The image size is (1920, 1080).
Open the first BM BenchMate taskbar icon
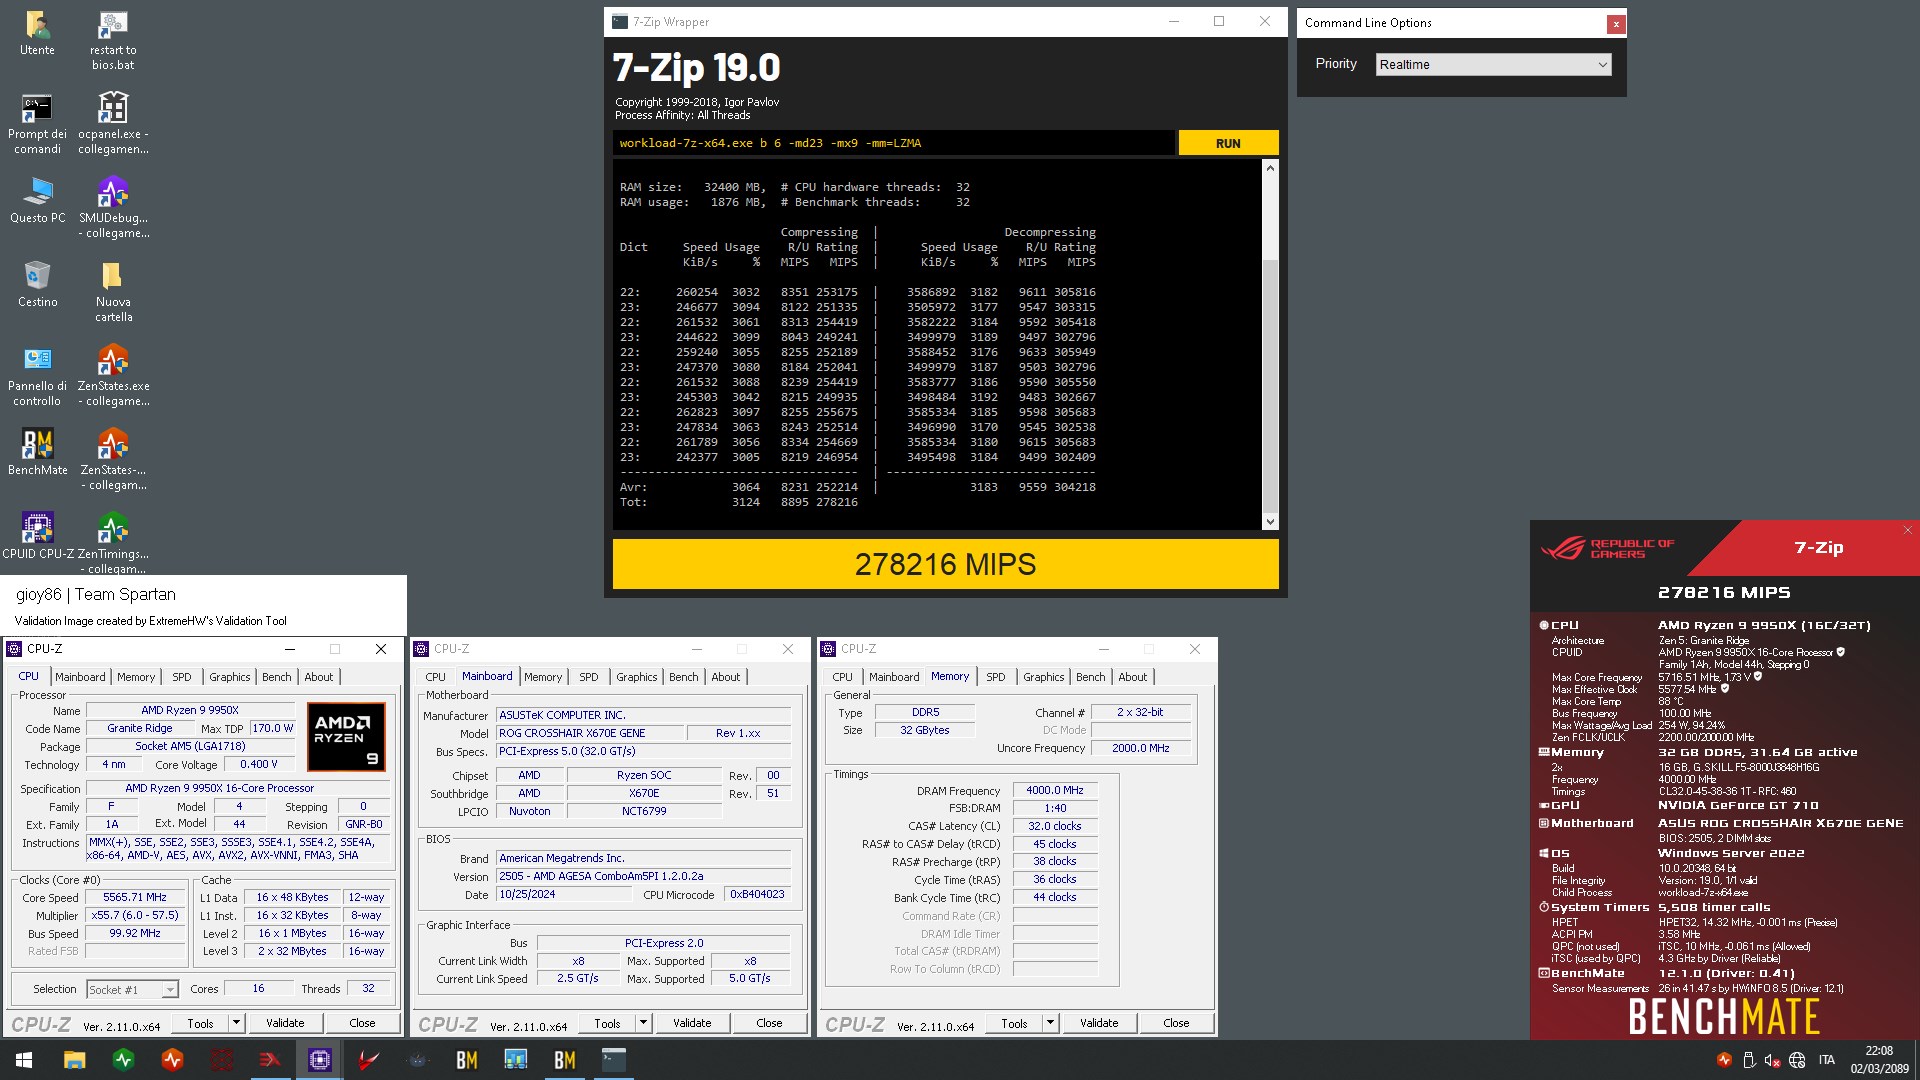(x=467, y=1060)
